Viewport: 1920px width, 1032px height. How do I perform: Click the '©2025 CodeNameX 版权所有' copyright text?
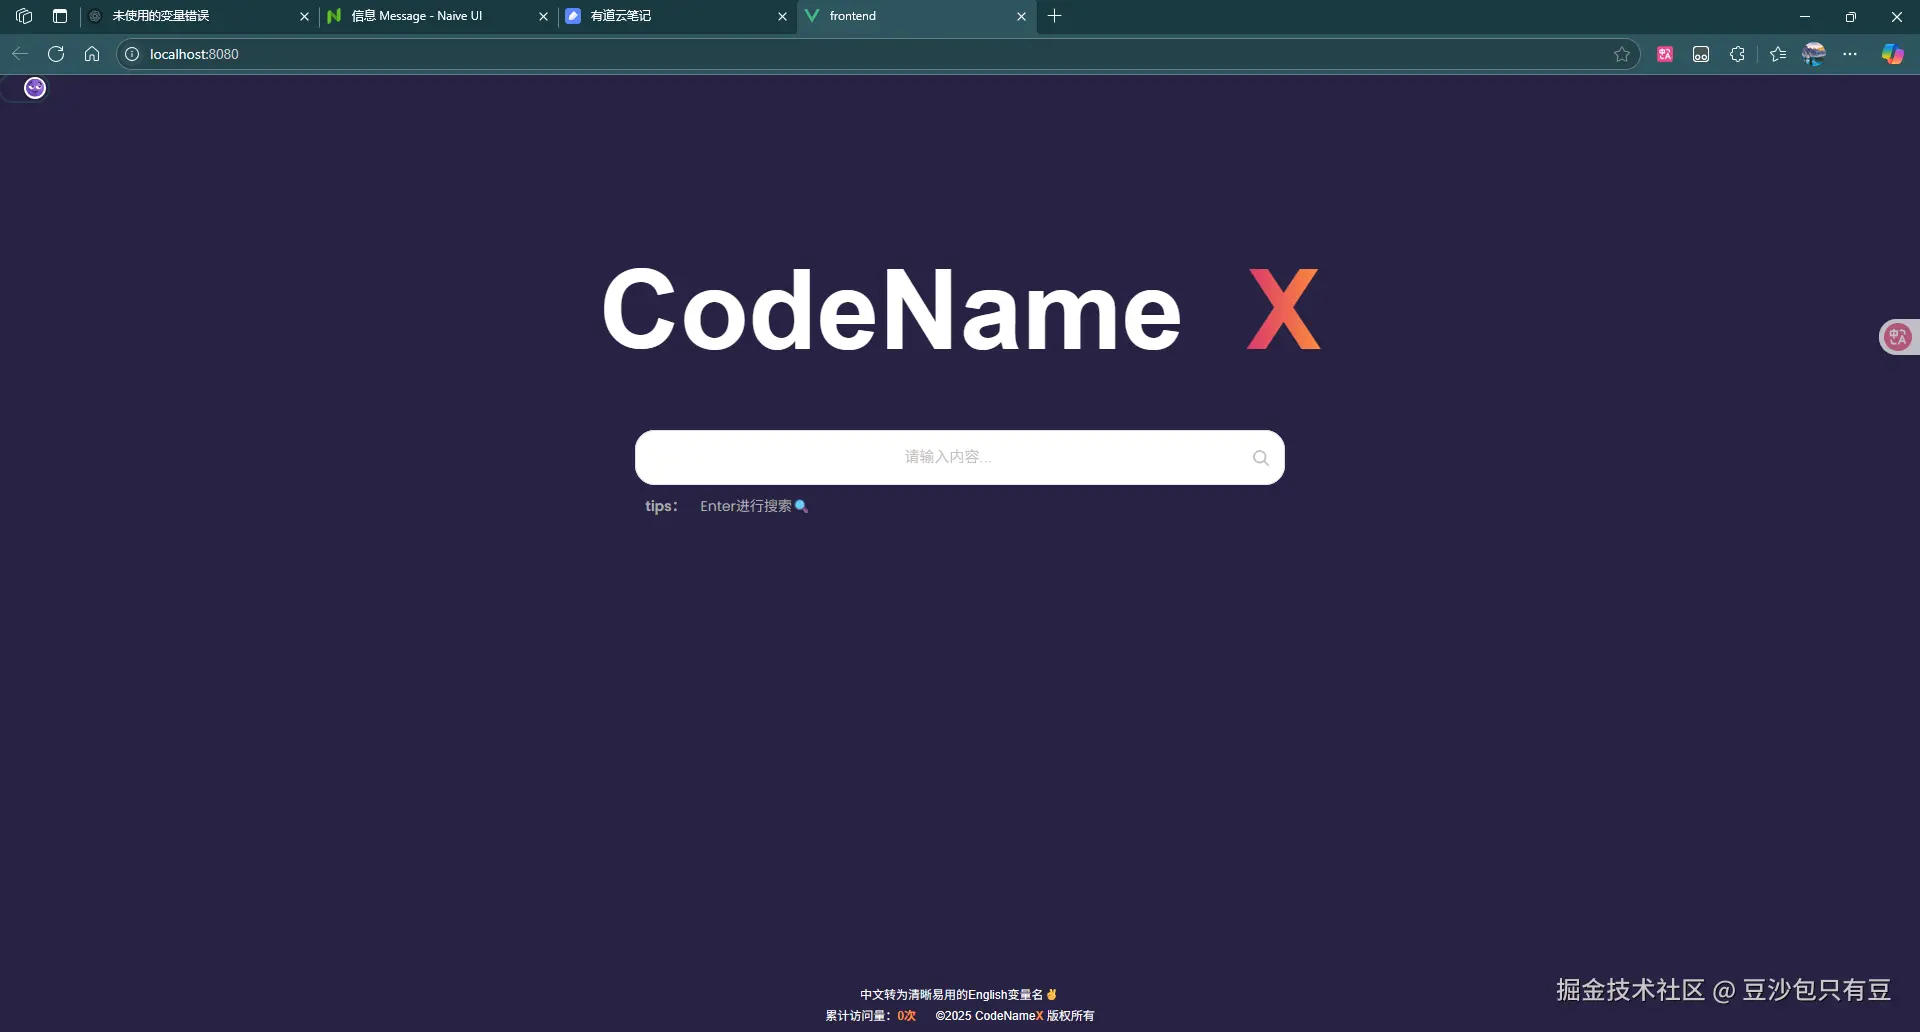tap(1015, 1016)
